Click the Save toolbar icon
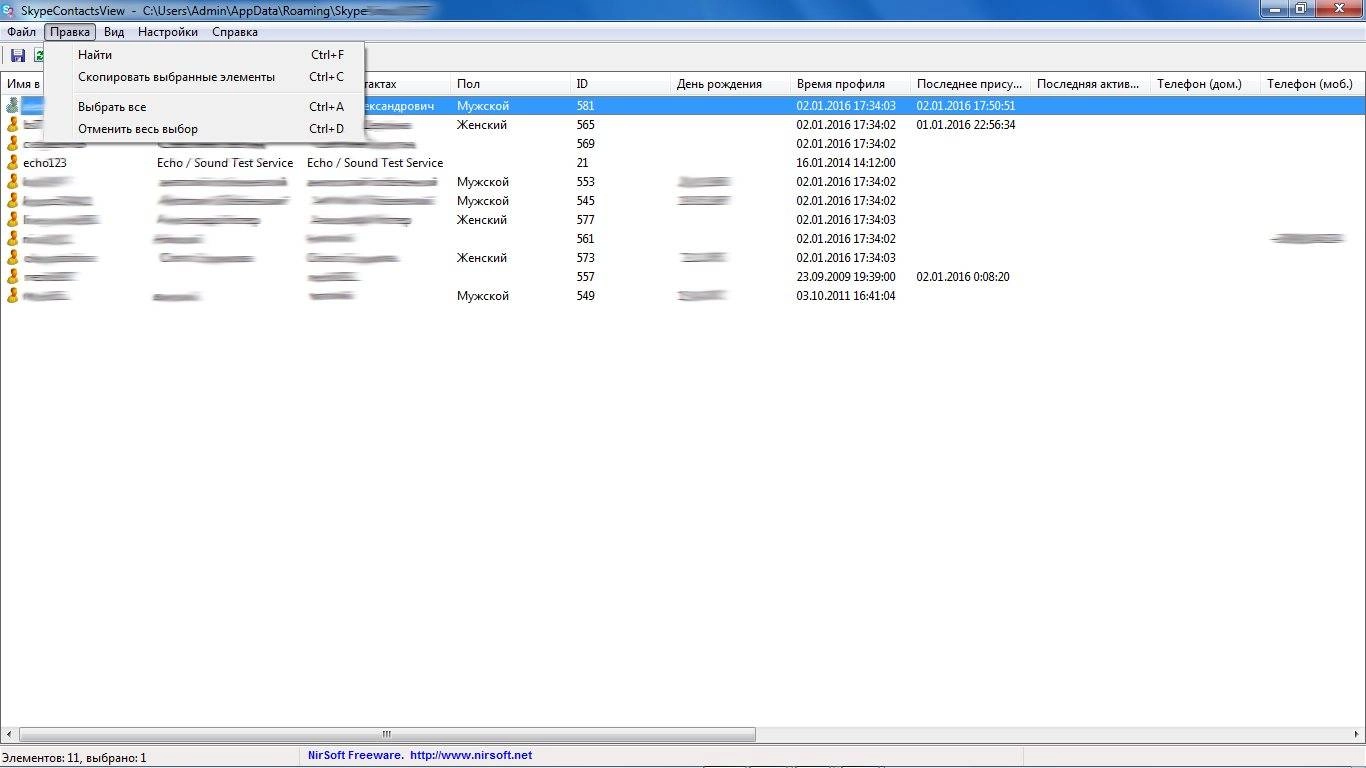Screen dimensions: 1366x768 tap(18, 56)
